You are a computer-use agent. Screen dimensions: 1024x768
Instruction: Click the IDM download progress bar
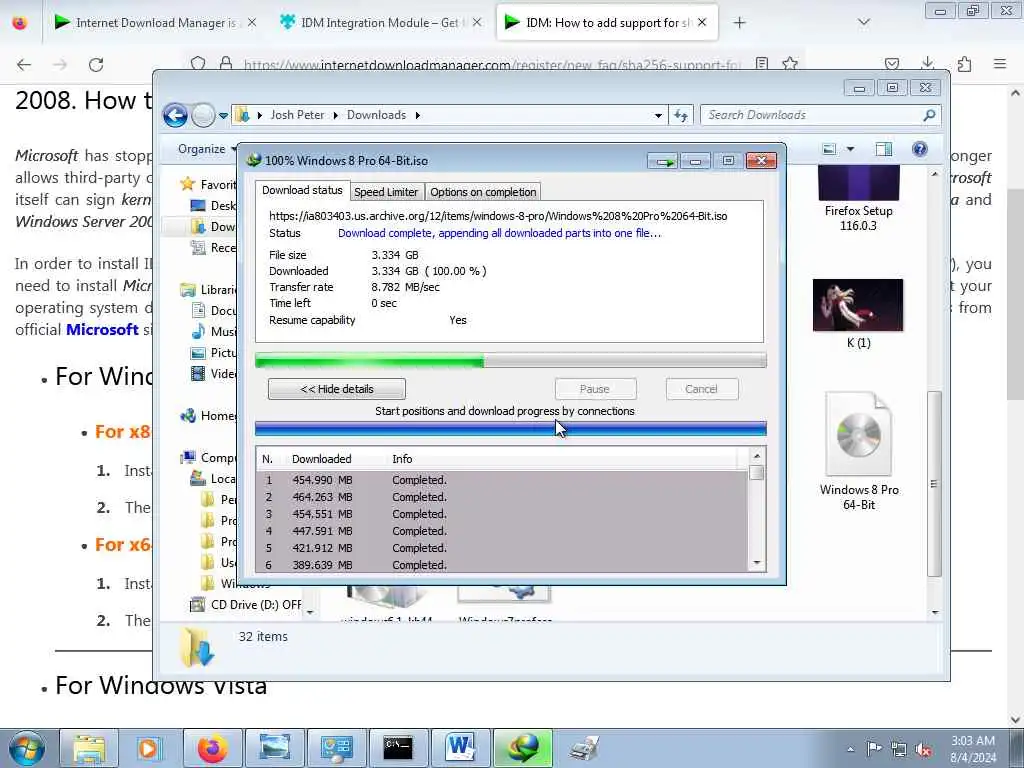click(511, 360)
